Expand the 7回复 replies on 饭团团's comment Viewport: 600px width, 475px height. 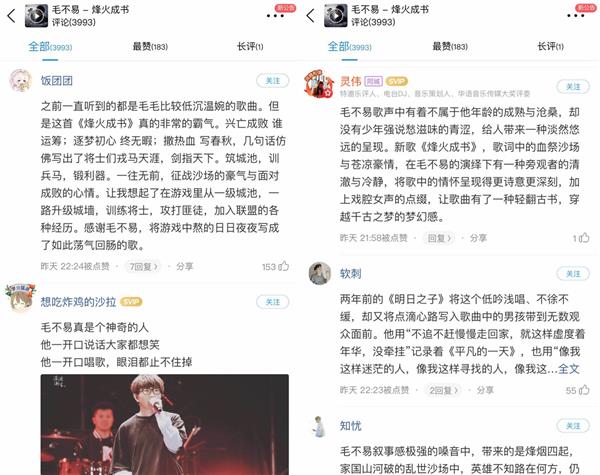(x=143, y=266)
